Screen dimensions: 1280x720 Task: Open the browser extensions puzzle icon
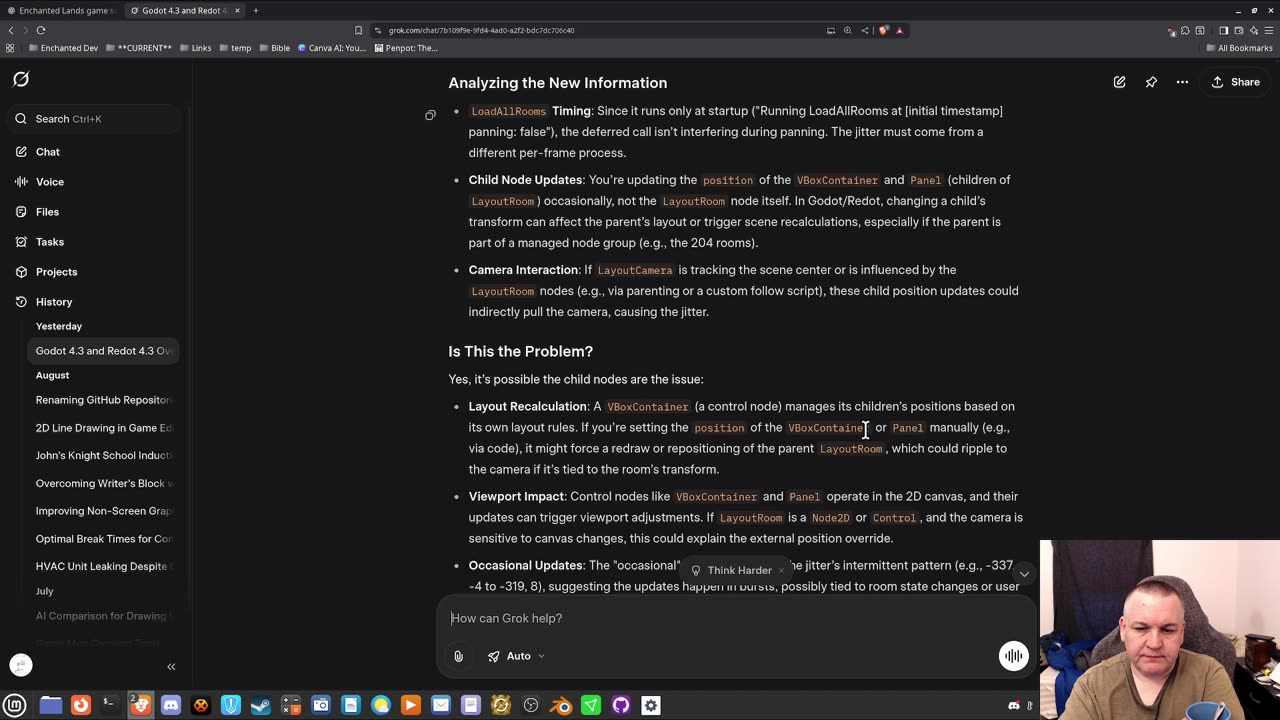pos(1185,30)
